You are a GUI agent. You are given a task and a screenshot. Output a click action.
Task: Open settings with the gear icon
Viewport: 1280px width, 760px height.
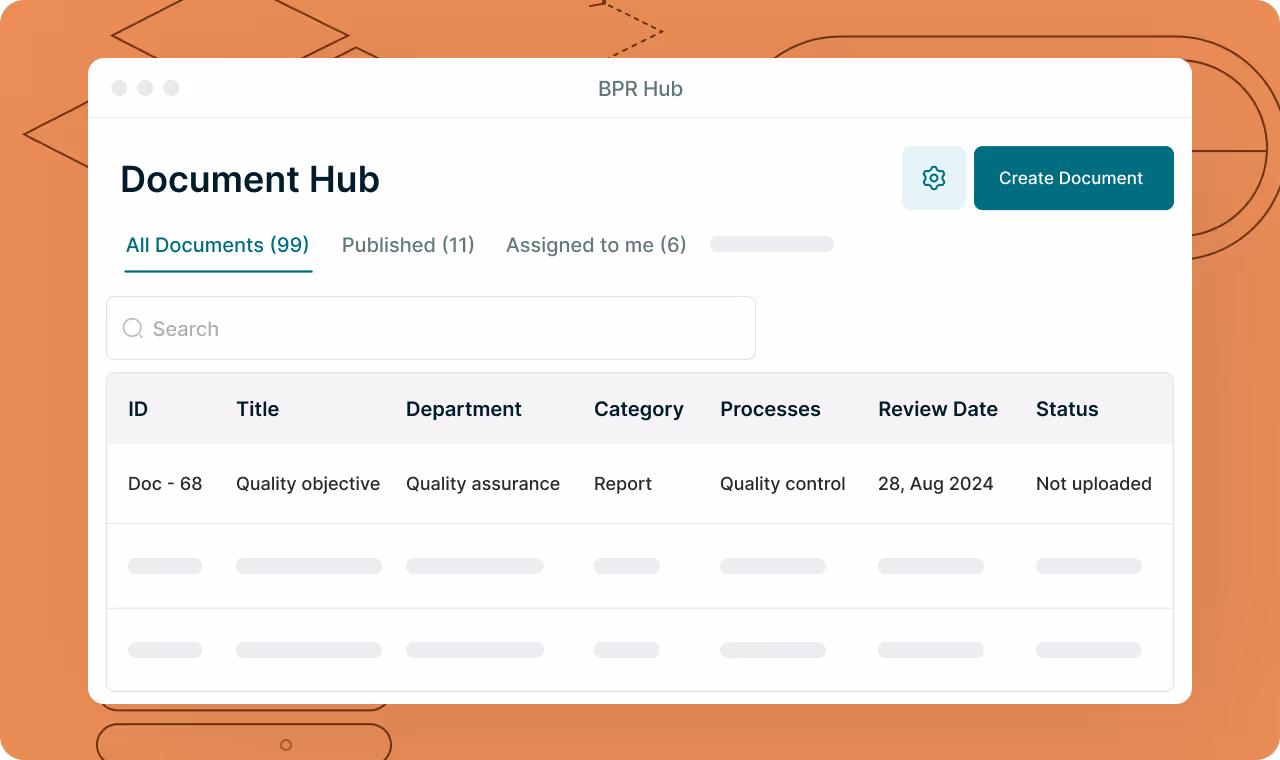pyautogui.click(x=934, y=178)
